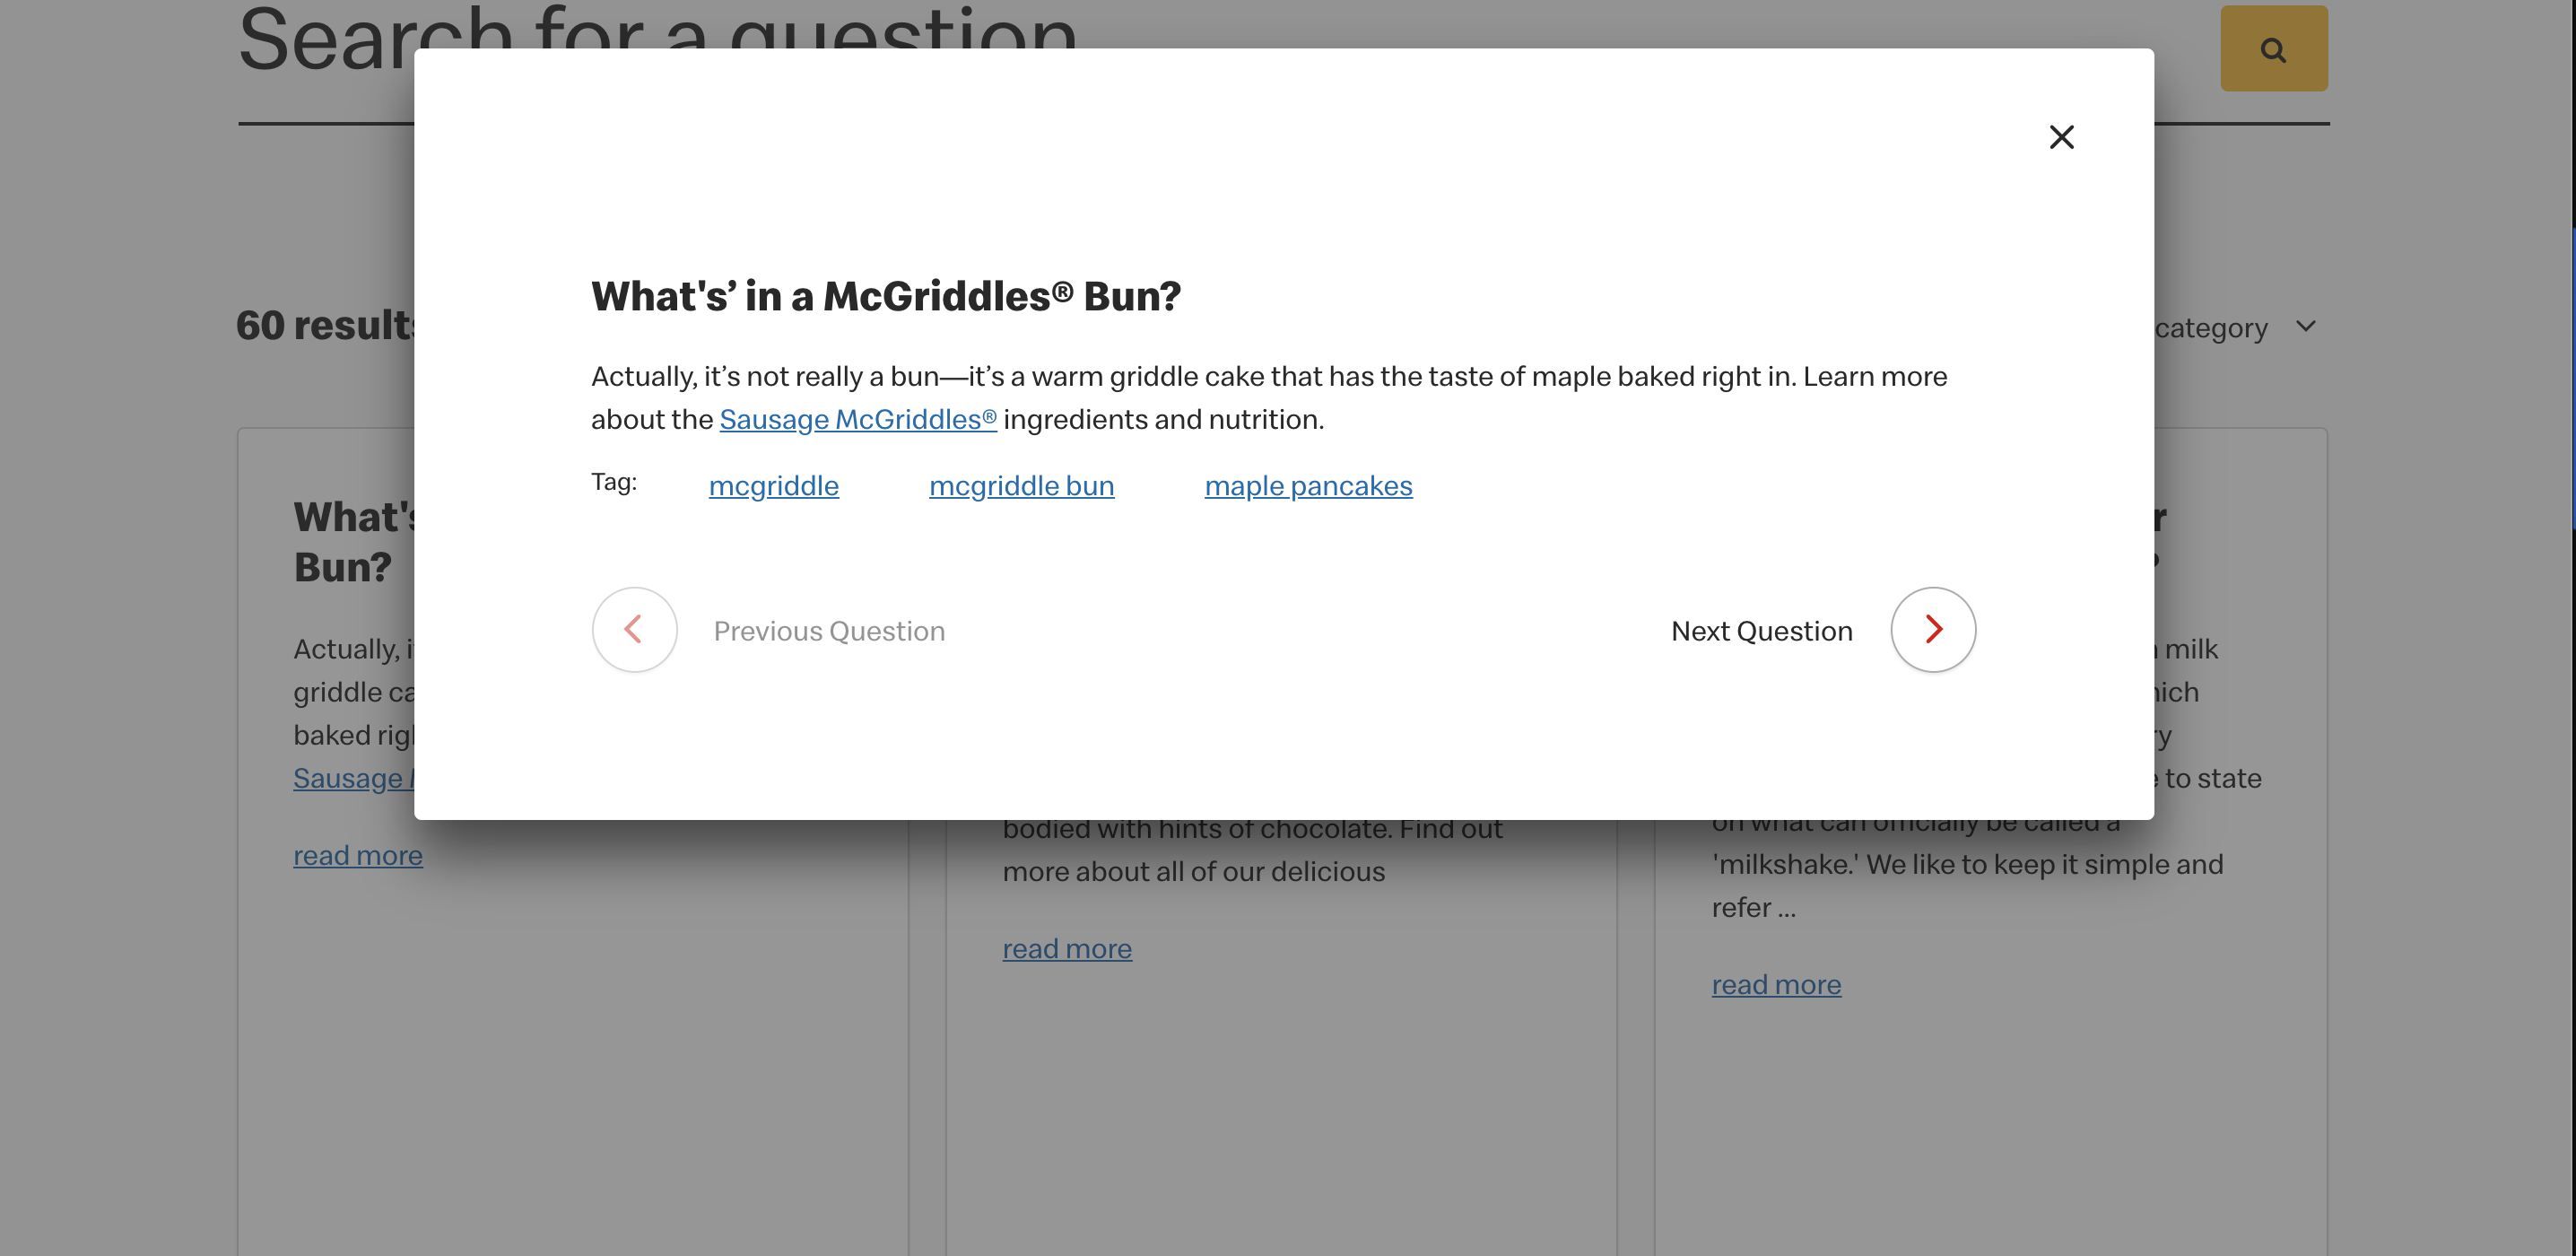
Task: Click the yellow search magnifier button
Action: (2273, 49)
